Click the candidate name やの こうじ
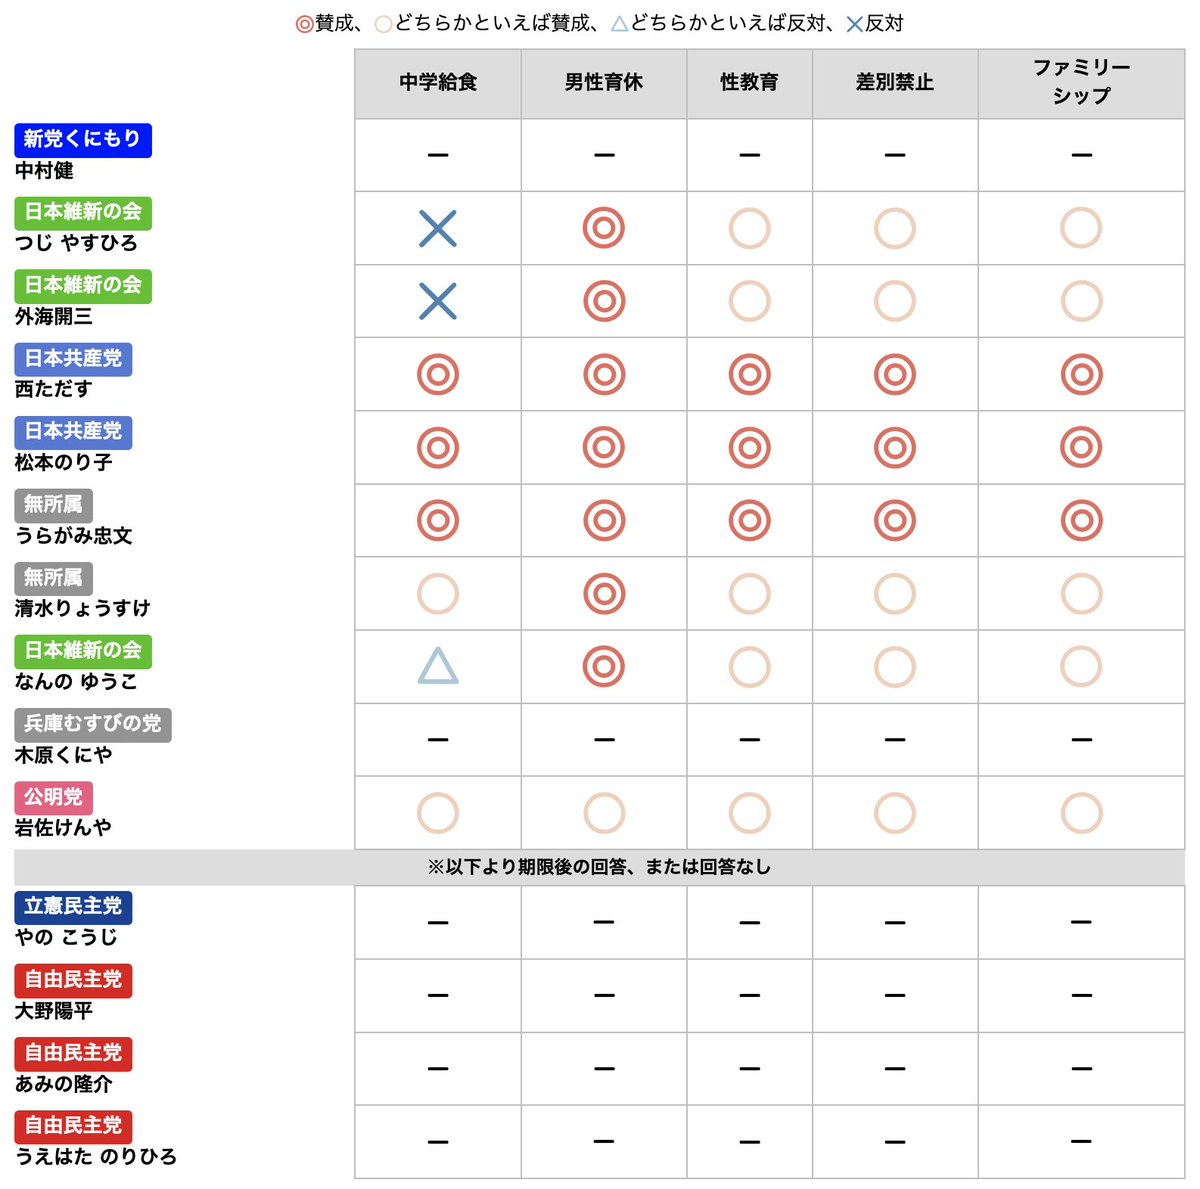Screen dimensions: 1200x1189 click(x=60, y=938)
